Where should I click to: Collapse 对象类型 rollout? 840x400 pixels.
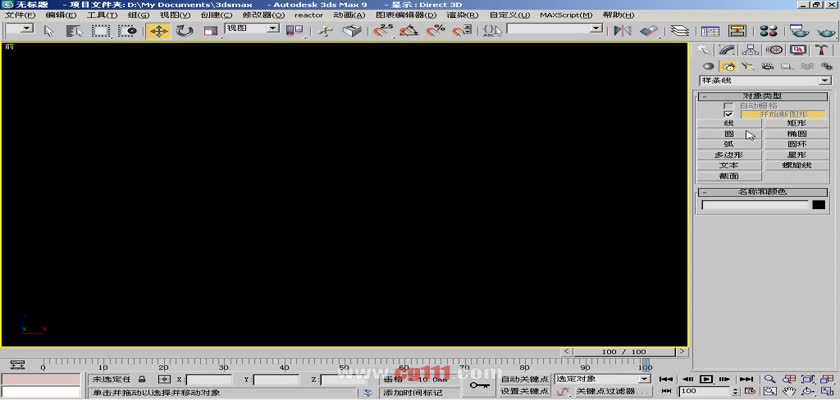point(763,96)
